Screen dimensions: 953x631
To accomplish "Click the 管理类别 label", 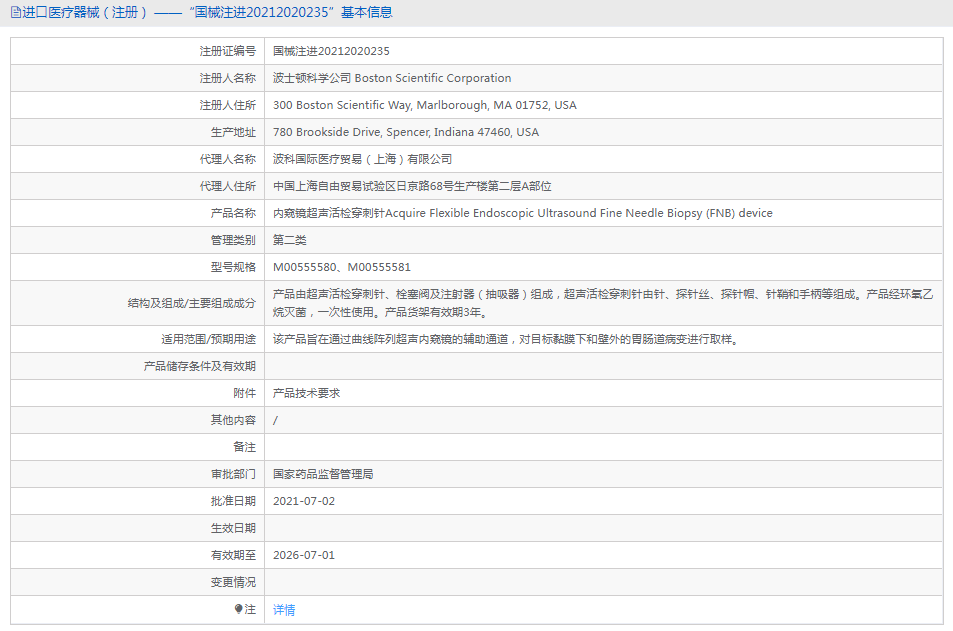I will coord(233,240).
